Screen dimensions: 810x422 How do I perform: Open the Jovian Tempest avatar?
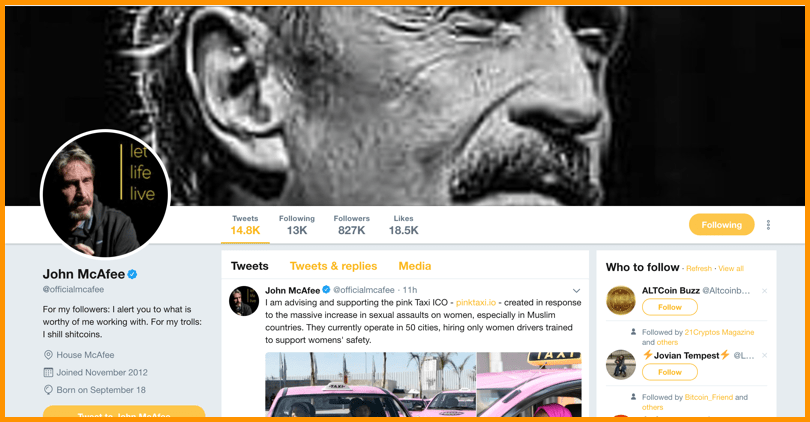[x=620, y=365]
